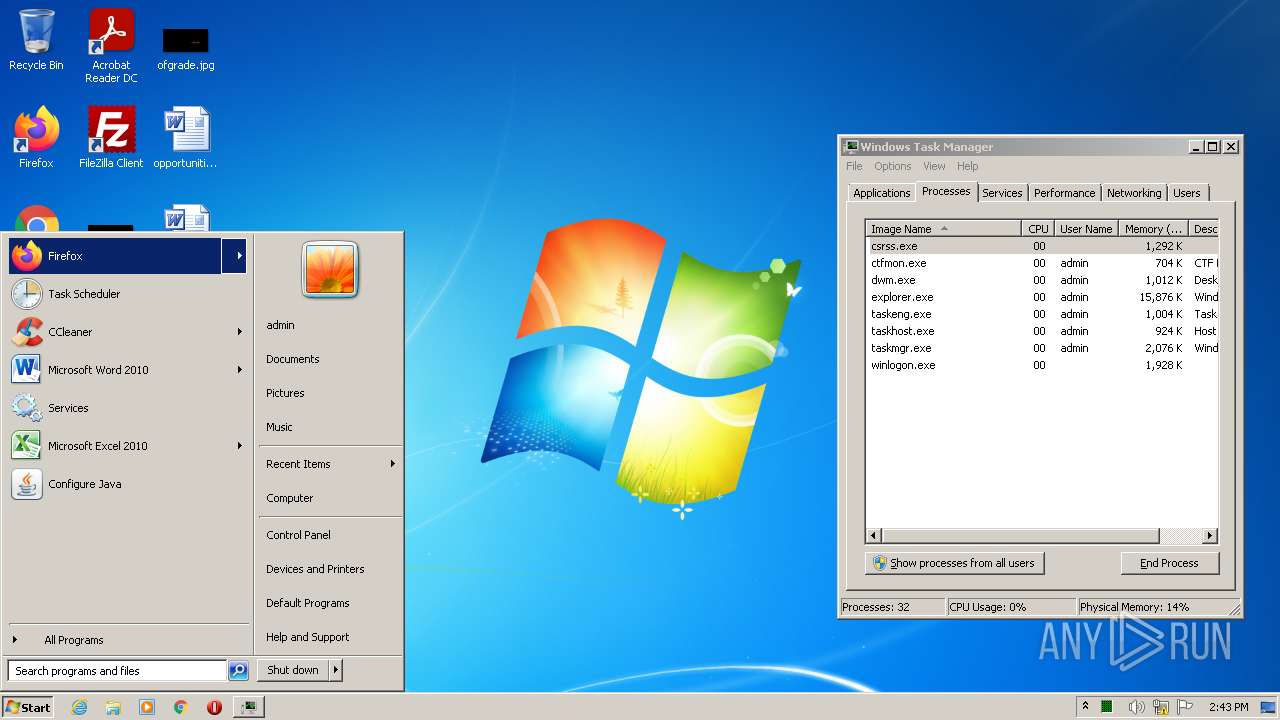Sort processes by CPU column
Viewport: 1280px width, 720px height.
tap(1038, 229)
